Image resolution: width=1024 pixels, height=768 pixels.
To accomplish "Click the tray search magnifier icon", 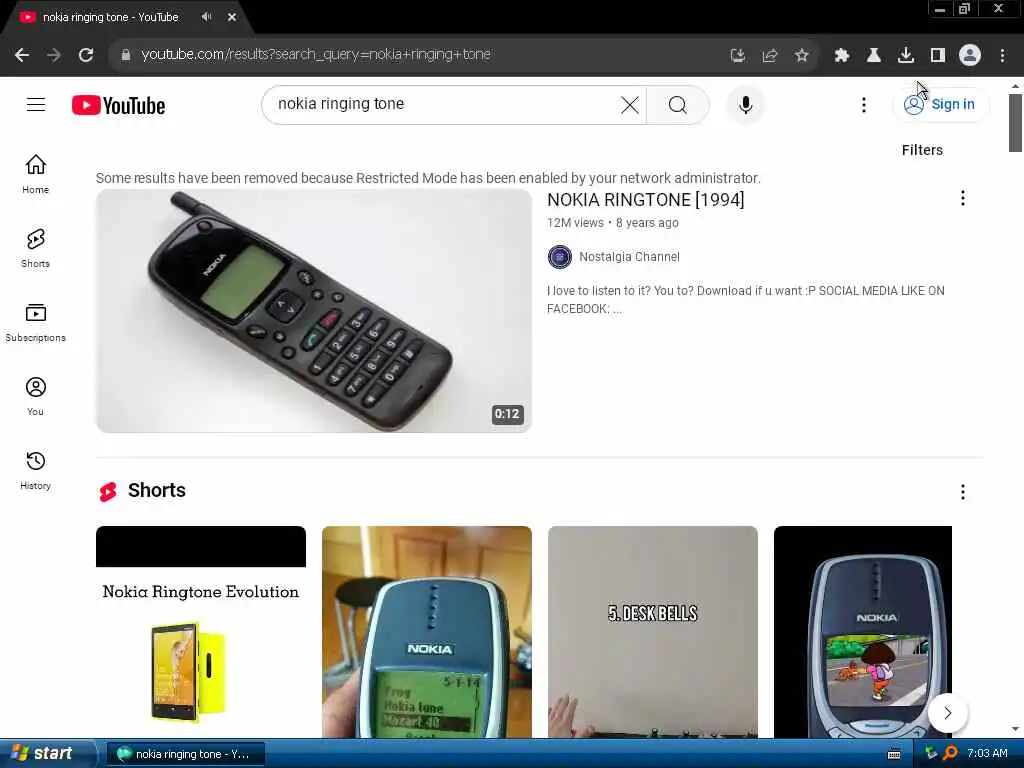I will tap(950, 754).
